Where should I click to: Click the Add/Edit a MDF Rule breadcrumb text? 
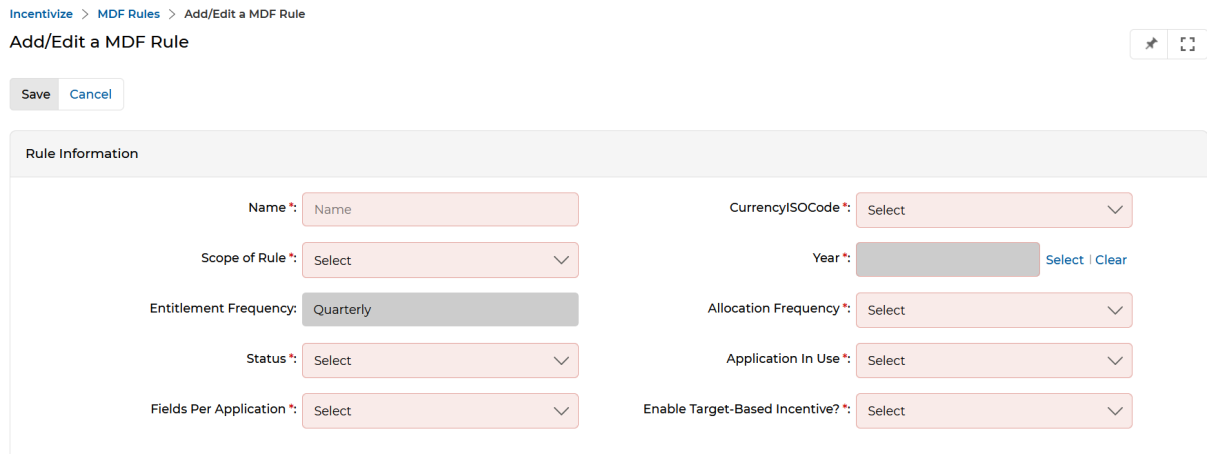pyautogui.click(x=245, y=14)
